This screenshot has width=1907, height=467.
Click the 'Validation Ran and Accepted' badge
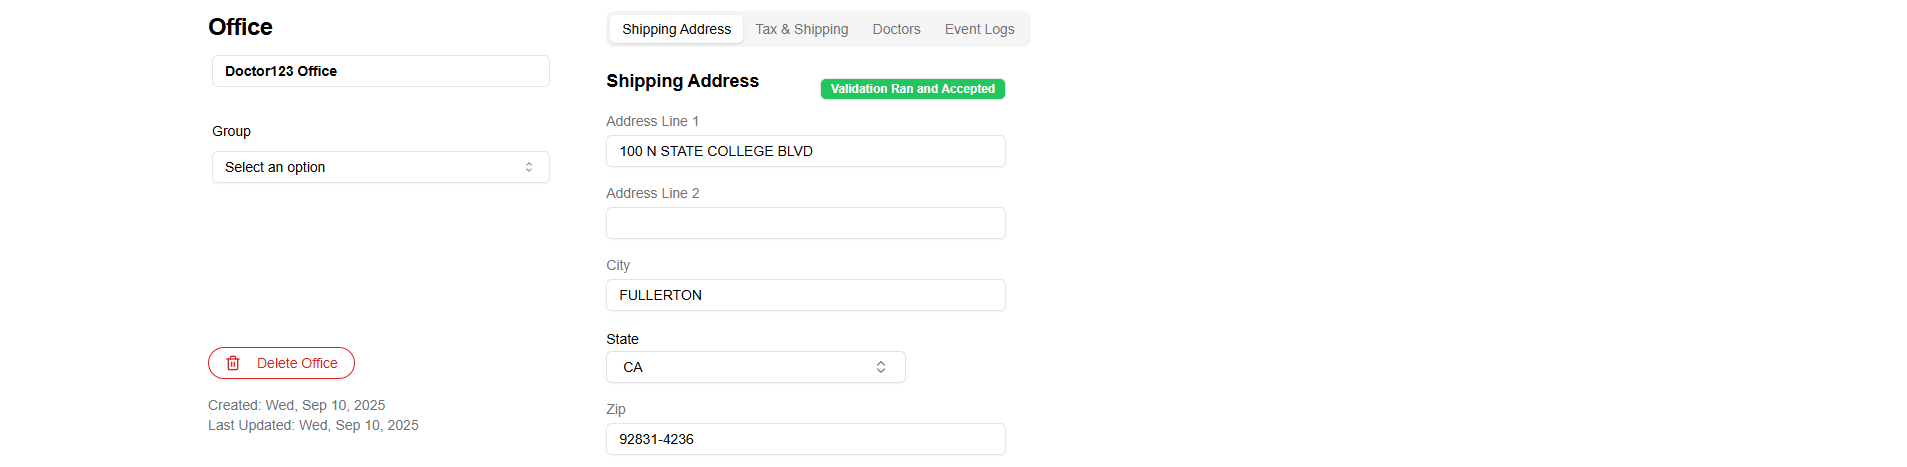coord(912,89)
